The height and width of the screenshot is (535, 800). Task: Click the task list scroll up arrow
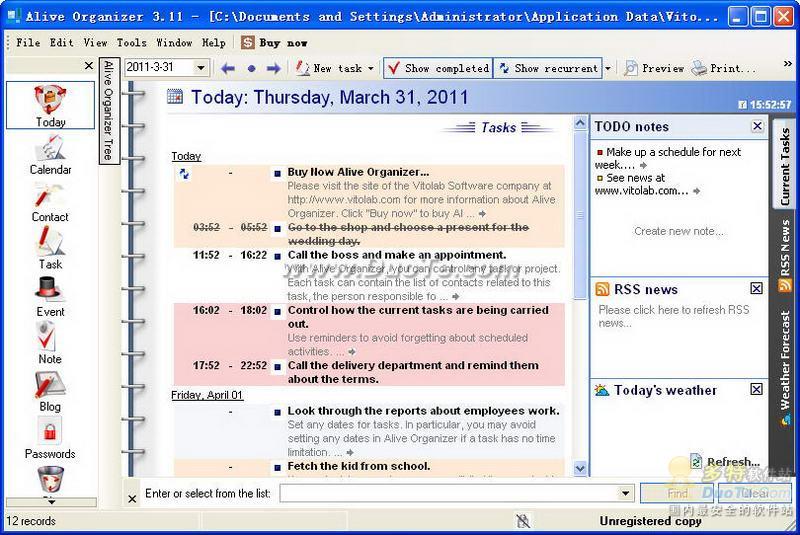pos(580,123)
